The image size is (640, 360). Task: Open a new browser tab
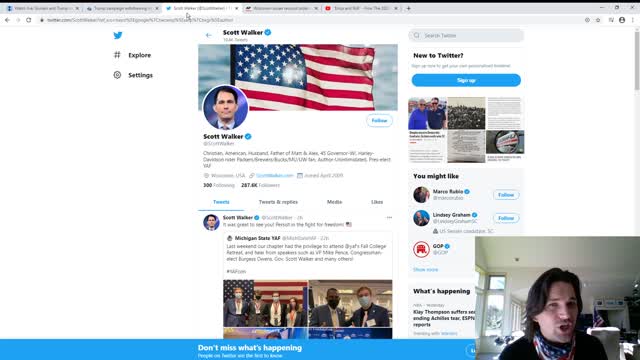tap(408, 8)
